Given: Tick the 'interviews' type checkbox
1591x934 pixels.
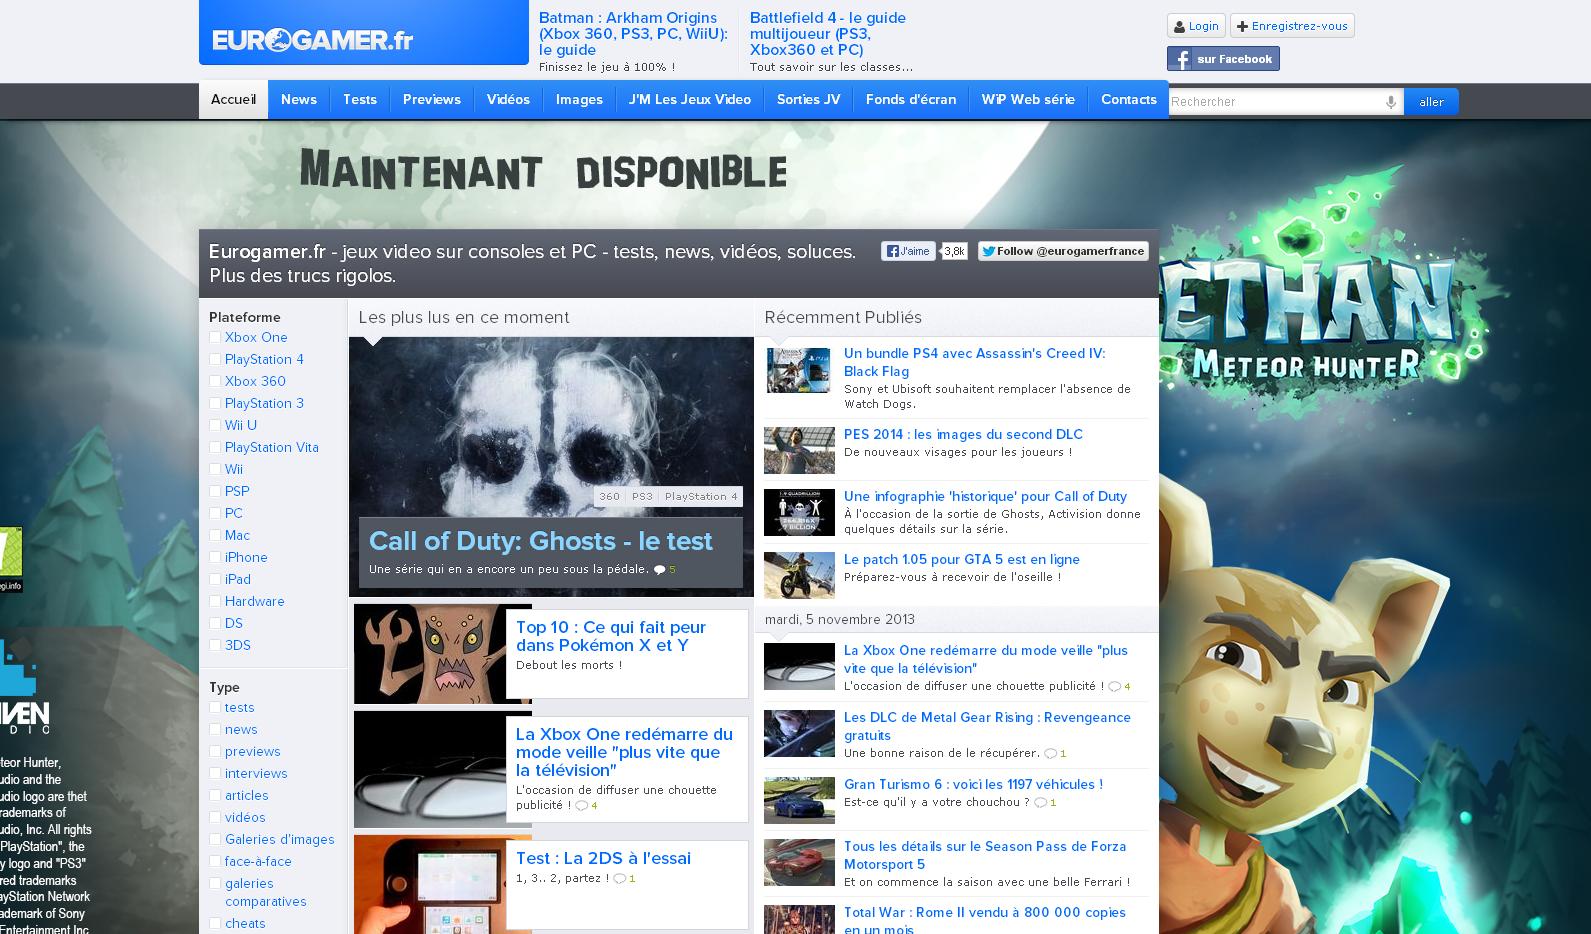Looking at the screenshot, I should pyautogui.click(x=215, y=774).
